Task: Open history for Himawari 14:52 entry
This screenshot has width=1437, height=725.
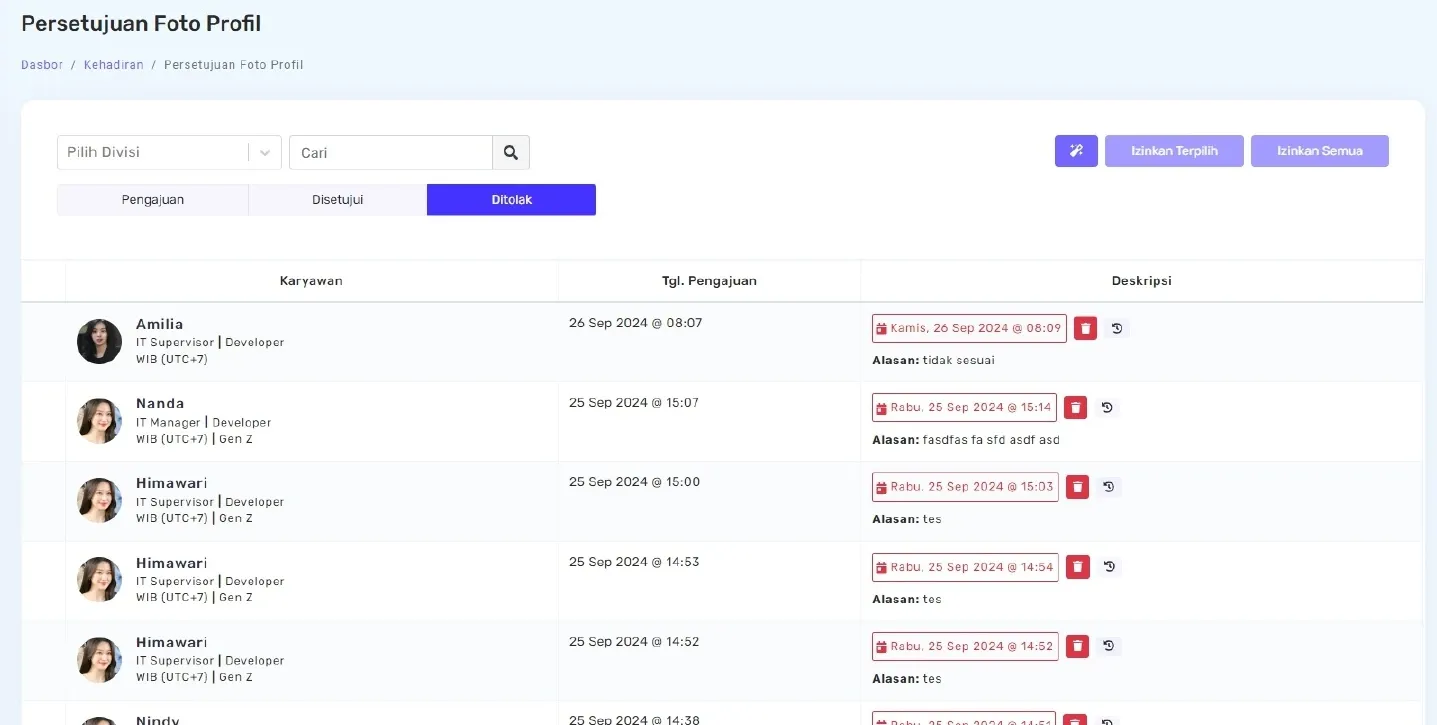Action: click(1109, 646)
